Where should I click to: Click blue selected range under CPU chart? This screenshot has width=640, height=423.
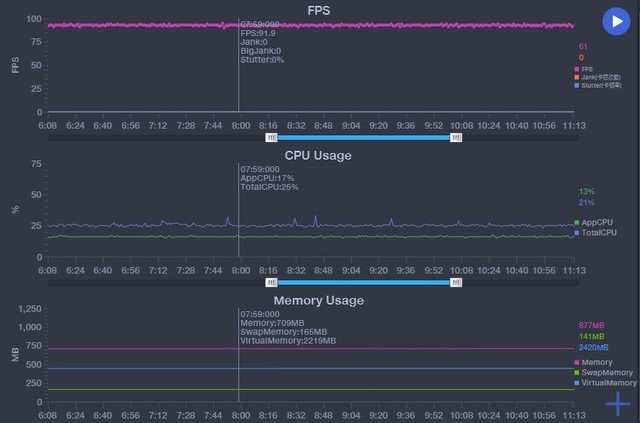click(x=363, y=283)
